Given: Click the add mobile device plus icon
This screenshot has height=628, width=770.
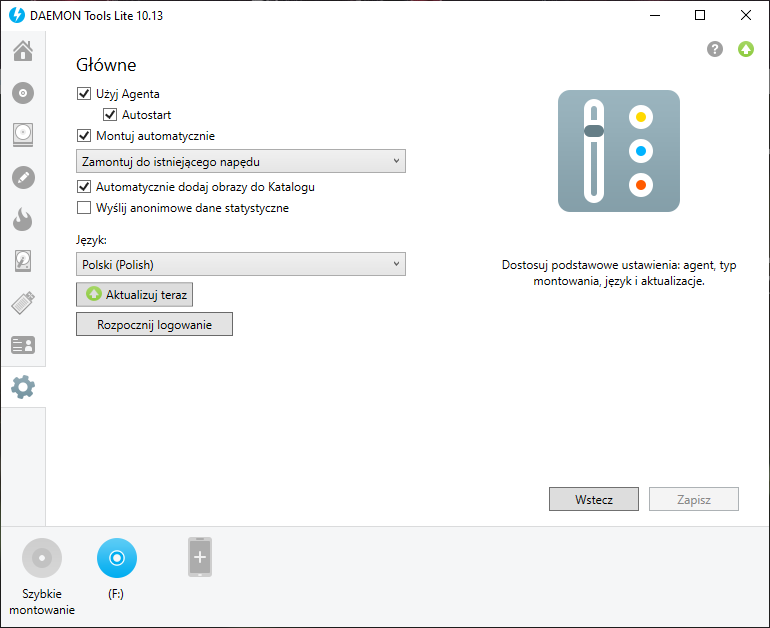Looking at the screenshot, I should 200,557.
